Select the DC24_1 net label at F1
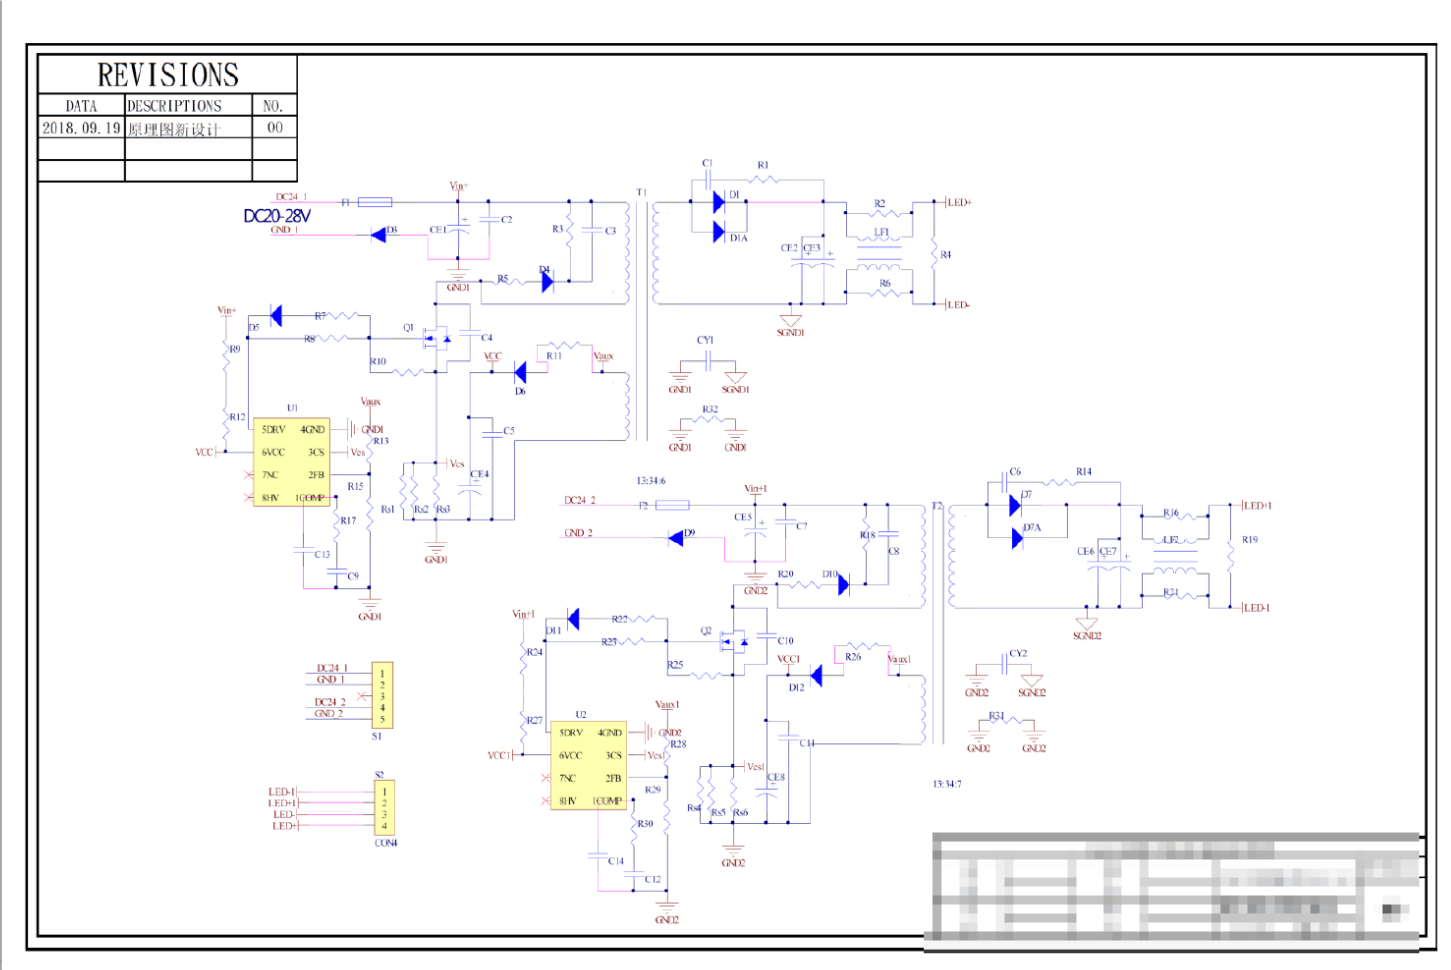 [x=291, y=197]
